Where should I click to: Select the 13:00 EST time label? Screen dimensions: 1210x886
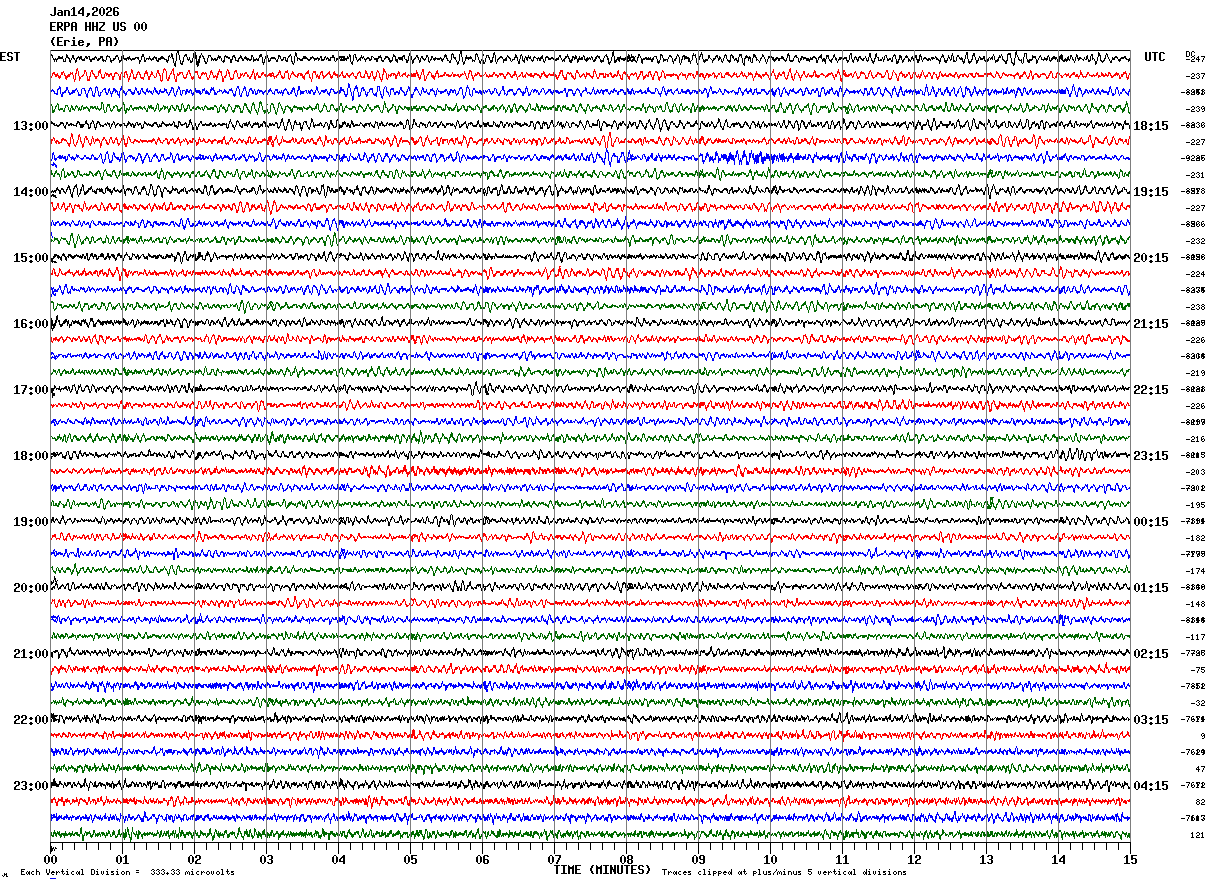(x=30, y=126)
